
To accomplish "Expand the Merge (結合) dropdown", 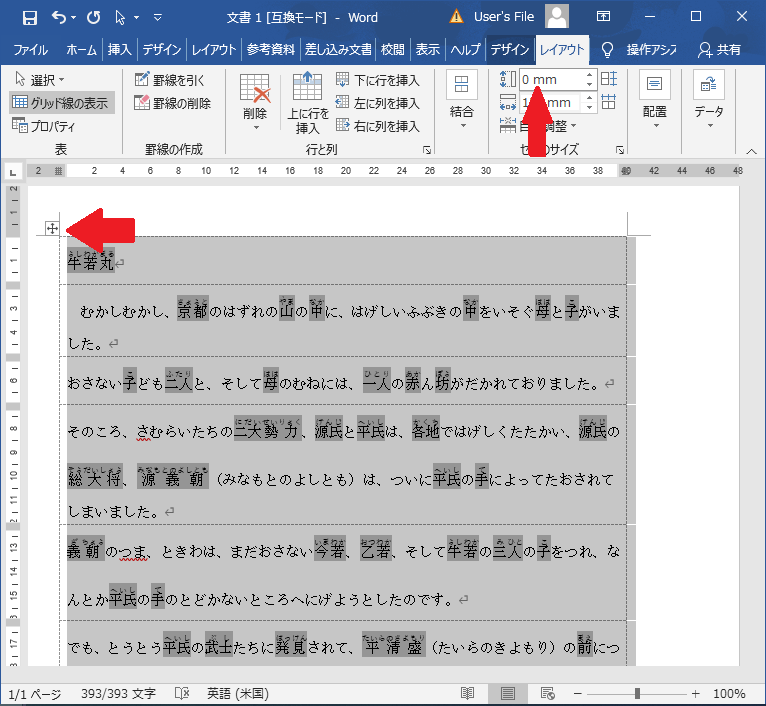I will (x=461, y=102).
